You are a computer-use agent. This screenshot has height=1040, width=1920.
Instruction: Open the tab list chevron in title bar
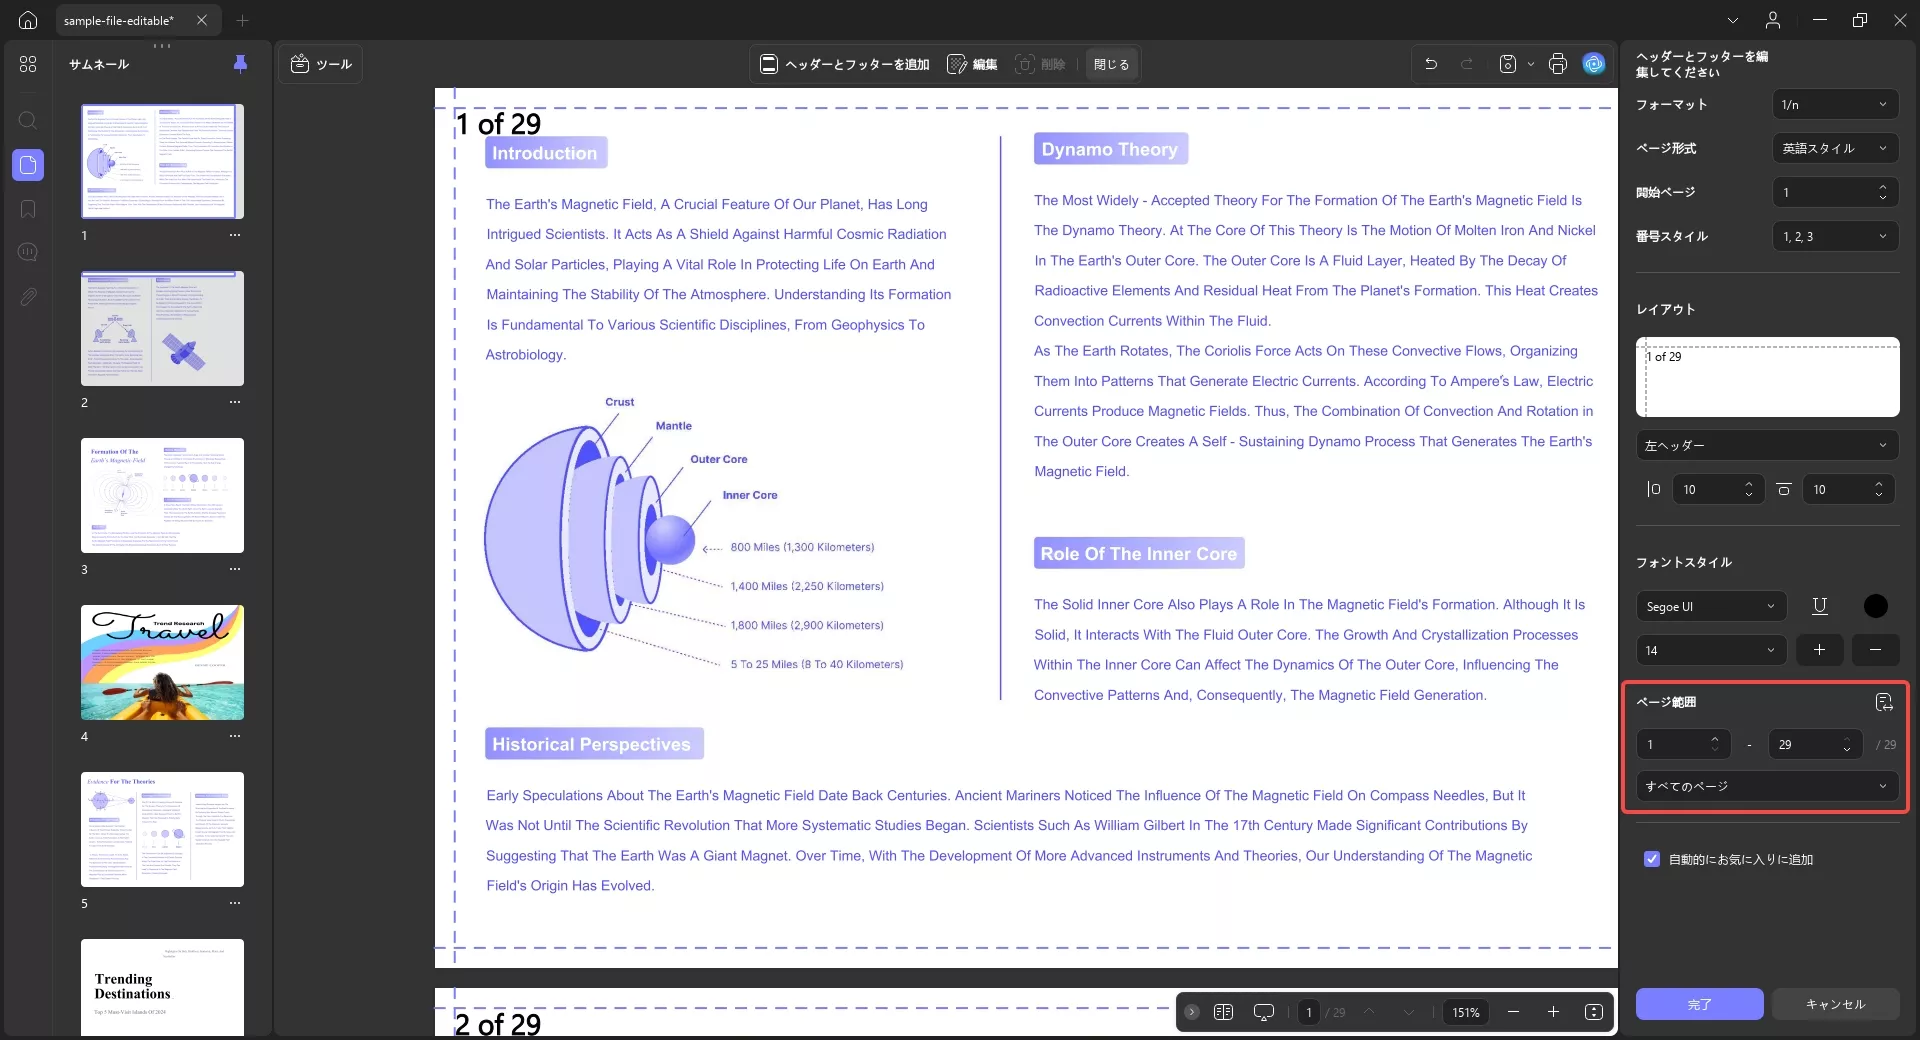coord(1733,20)
